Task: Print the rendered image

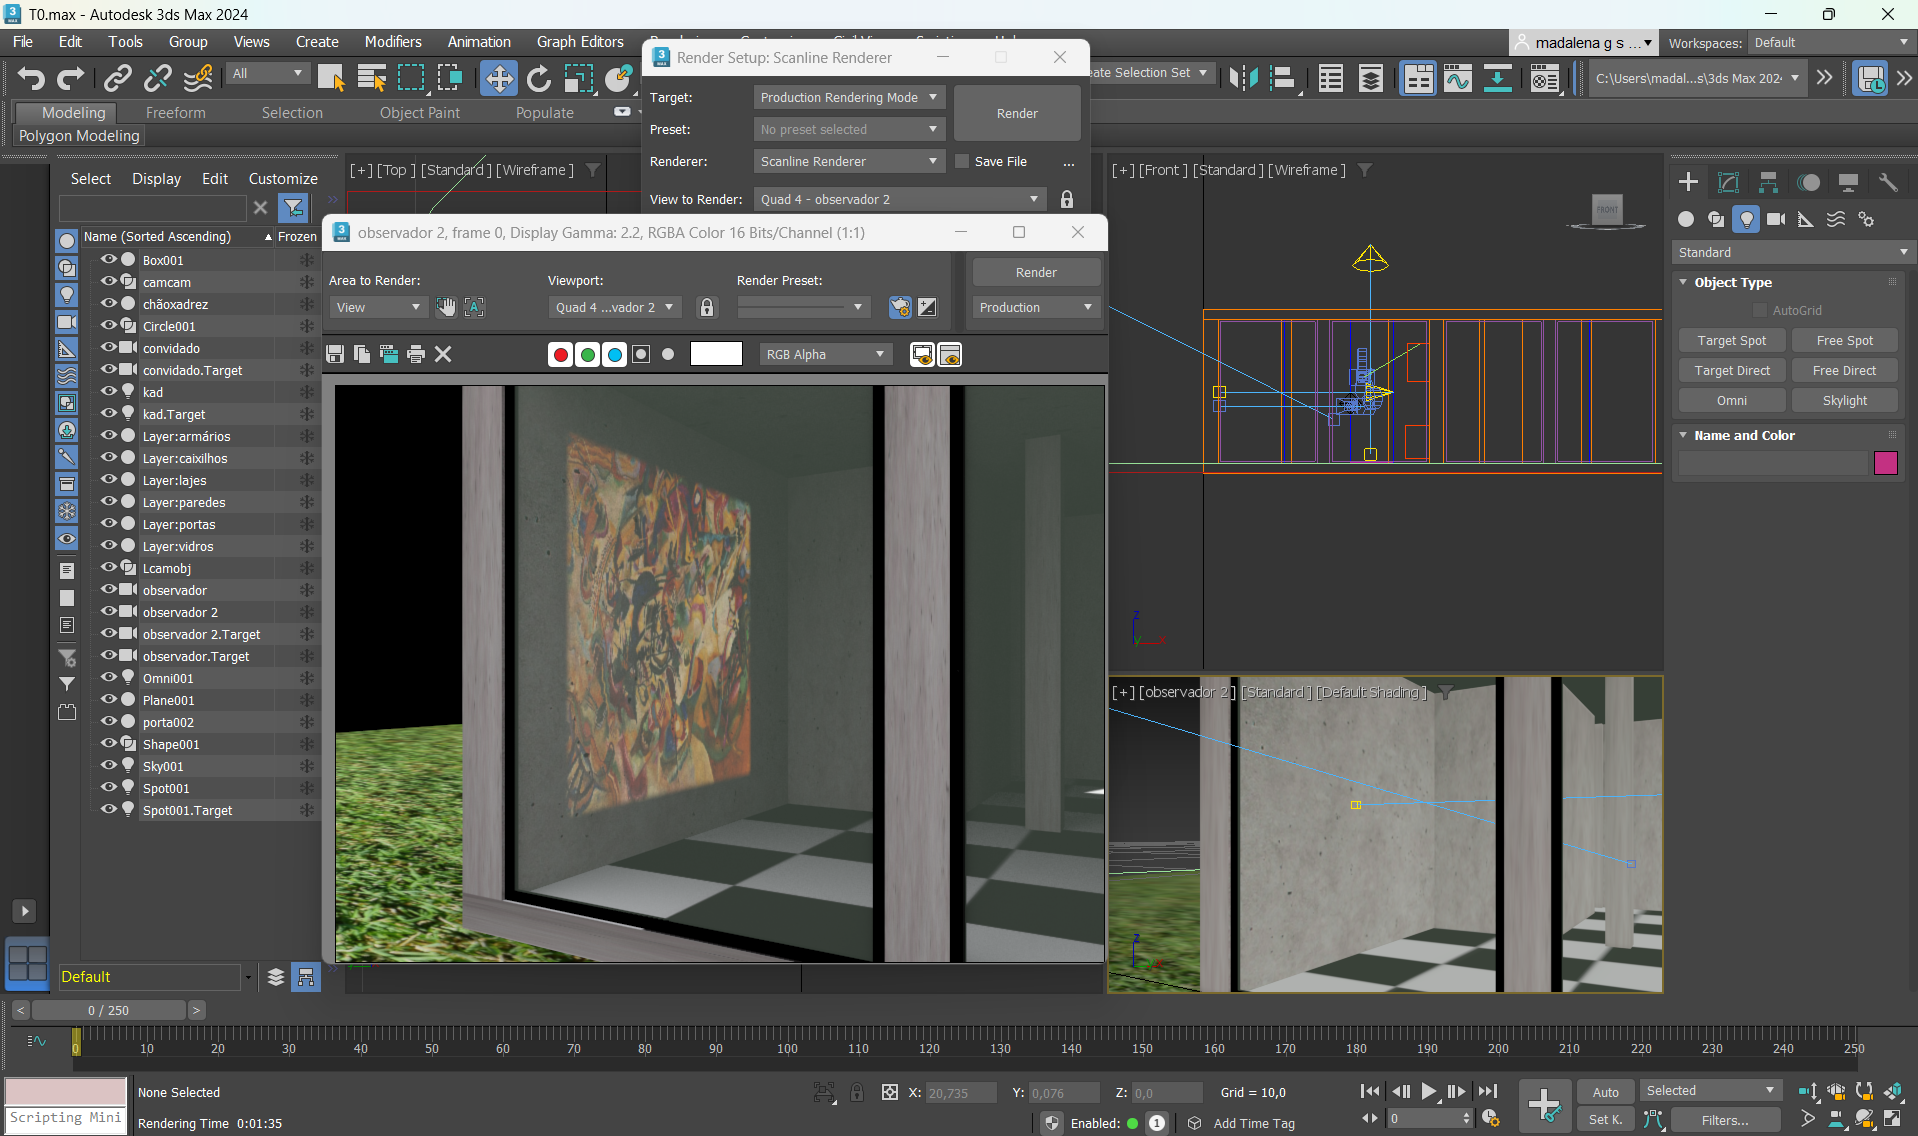Action: point(416,354)
